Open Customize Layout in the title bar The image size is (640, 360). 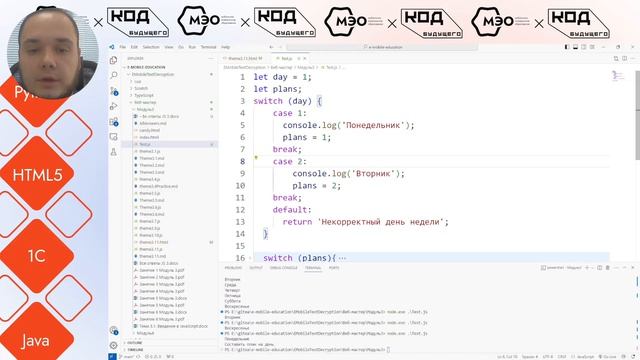[592, 47]
